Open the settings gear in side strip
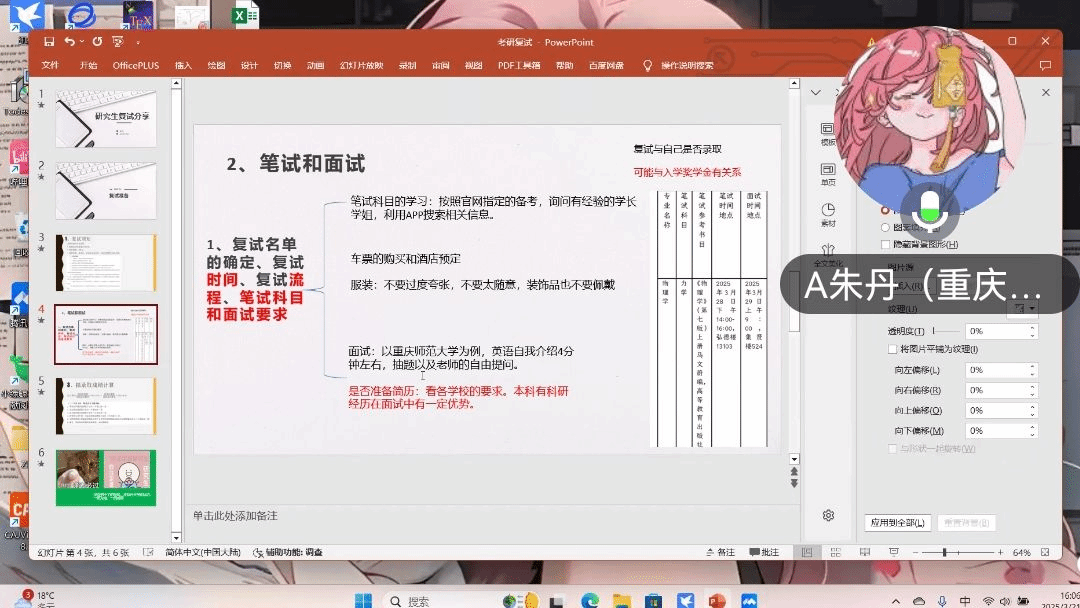Image resolution: width=1080 pixels, height=608 pixels. point(828,515)
